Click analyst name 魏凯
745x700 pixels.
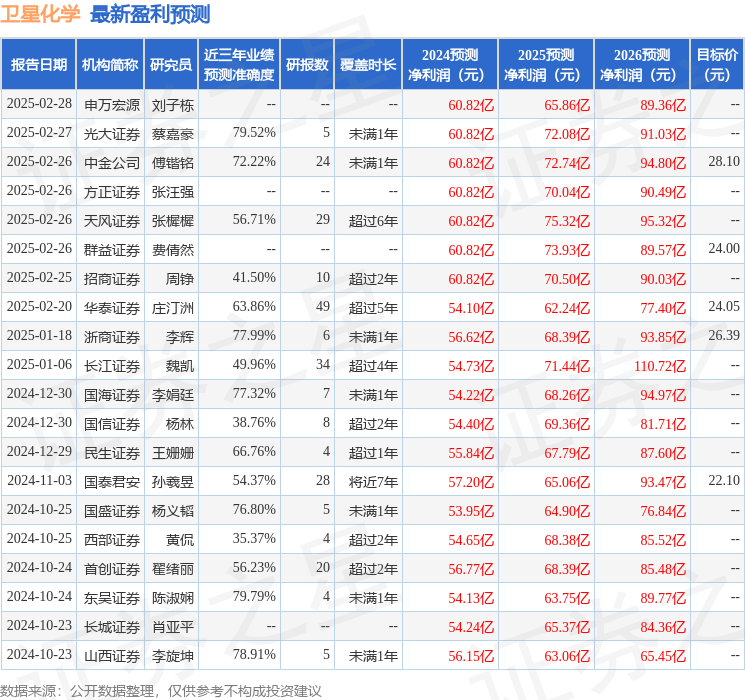[x=180, y=366]
